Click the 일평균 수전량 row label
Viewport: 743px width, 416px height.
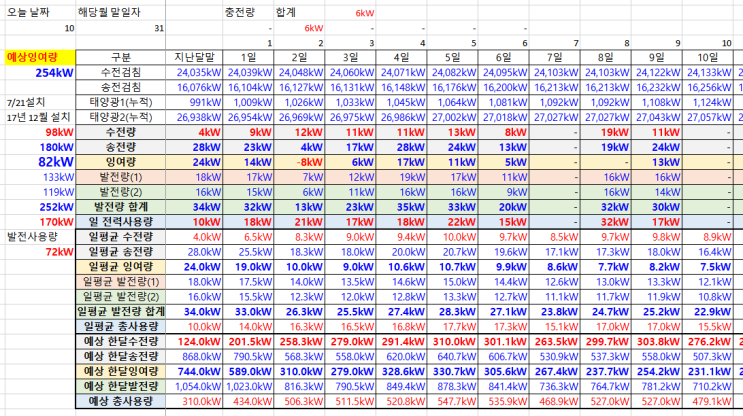tap(120, 236)
